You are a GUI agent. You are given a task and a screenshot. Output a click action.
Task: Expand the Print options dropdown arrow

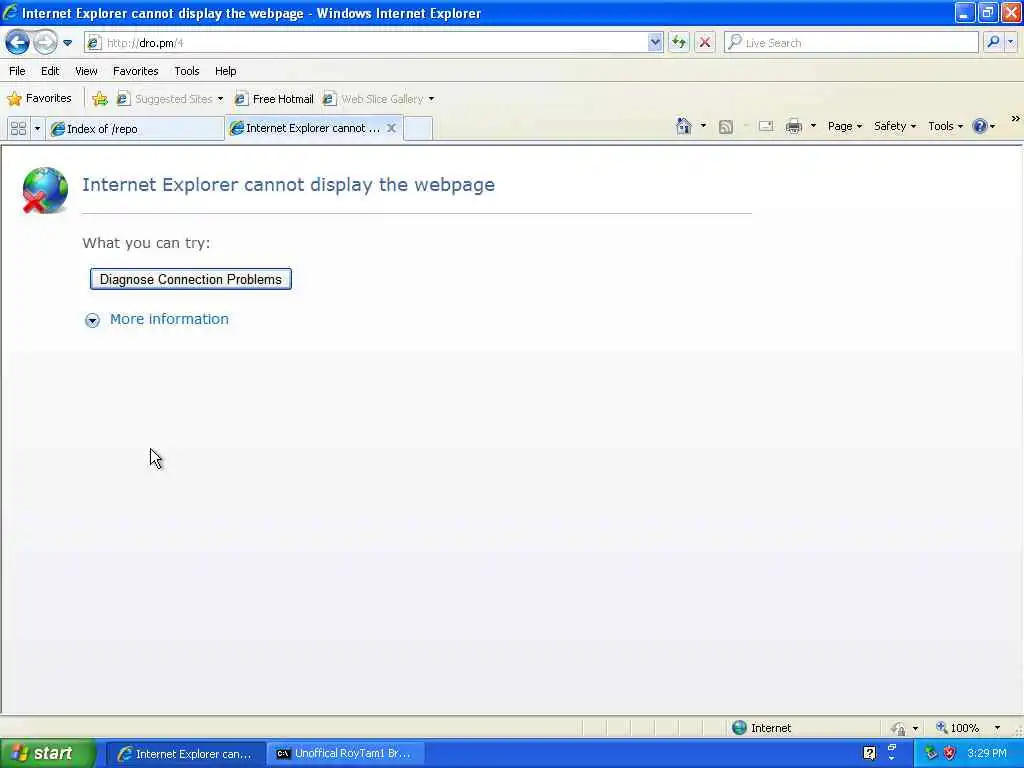(813, 126)
